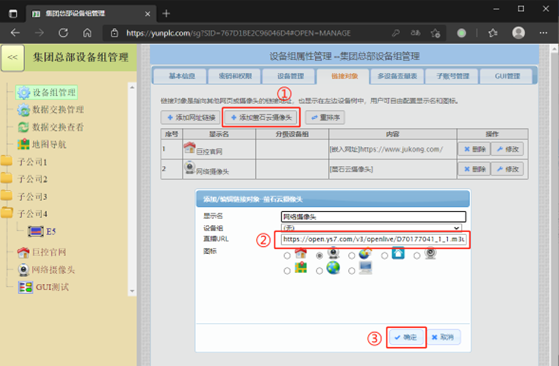Close the 集团总部设备组管理 browser tab
Screen dimensions: 559x366
148,14
